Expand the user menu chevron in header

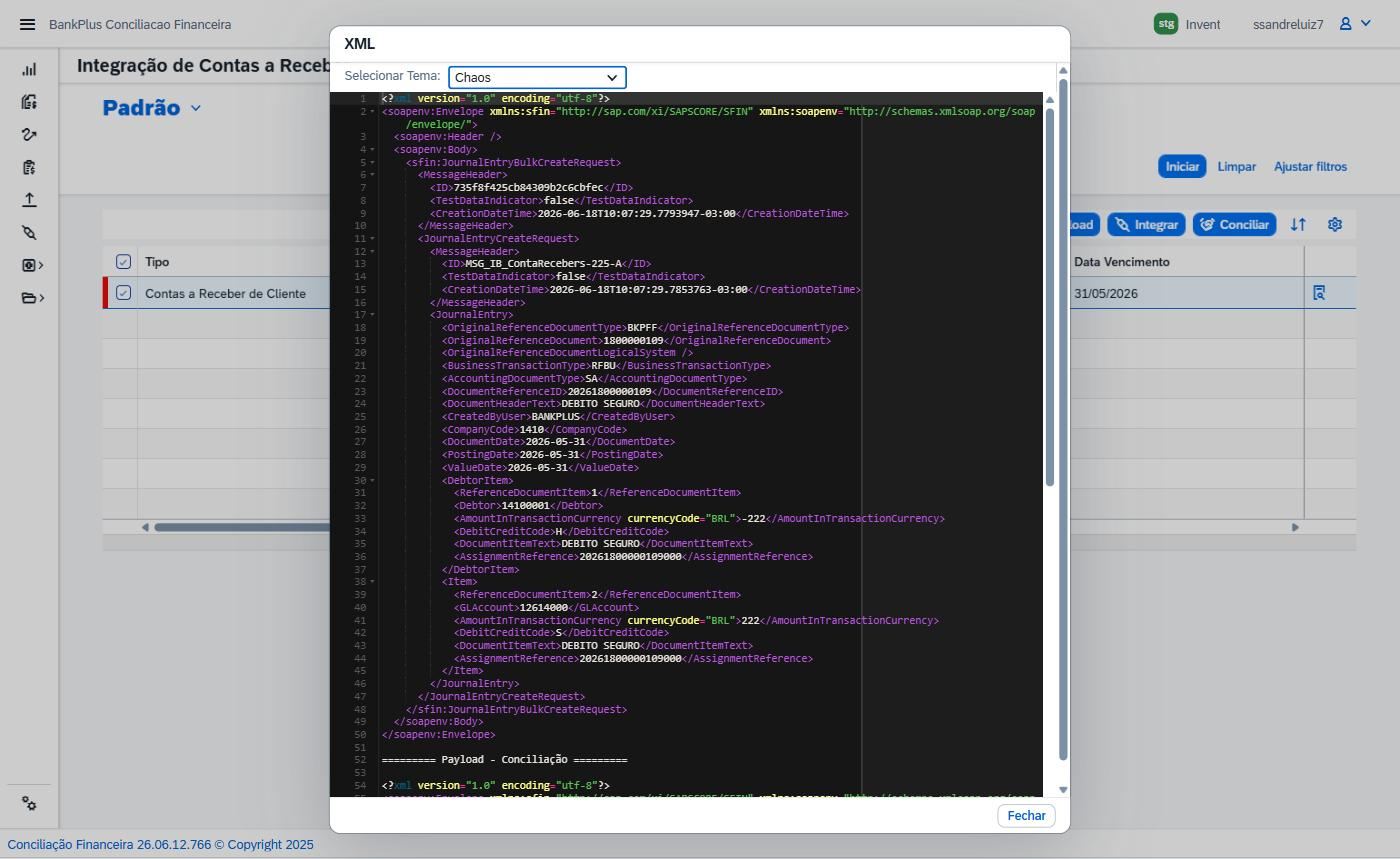(1366, 24)
